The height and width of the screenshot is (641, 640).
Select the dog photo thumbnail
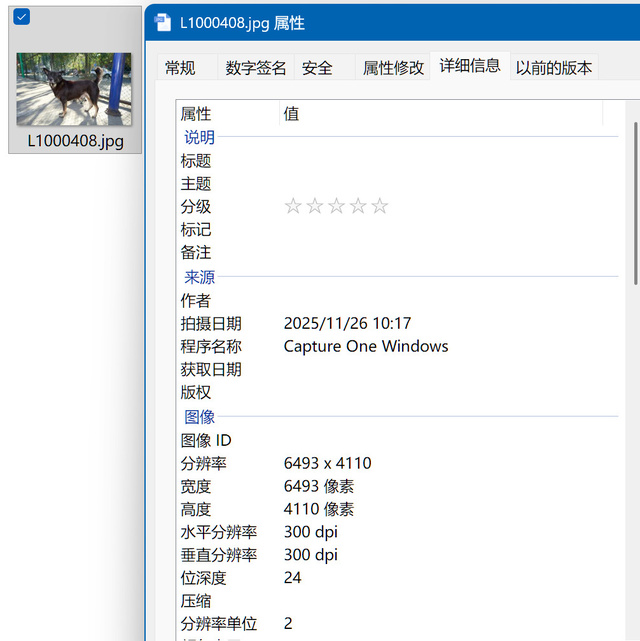(74, 89)
